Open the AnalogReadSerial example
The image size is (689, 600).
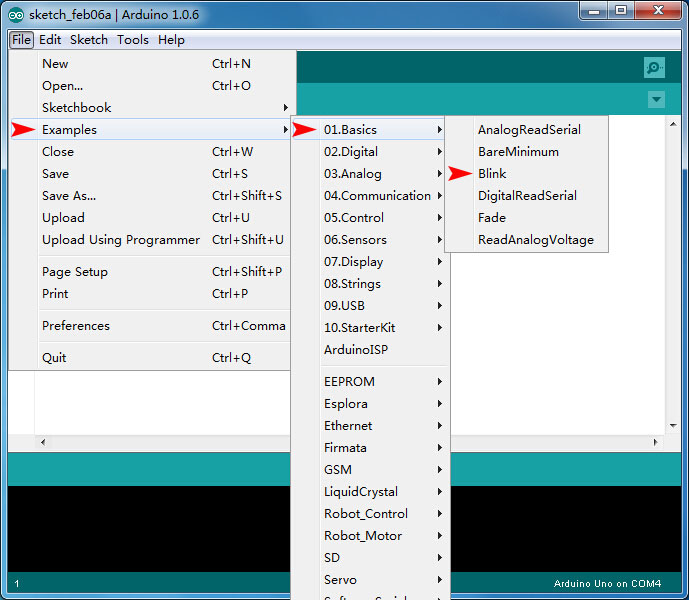529,130
